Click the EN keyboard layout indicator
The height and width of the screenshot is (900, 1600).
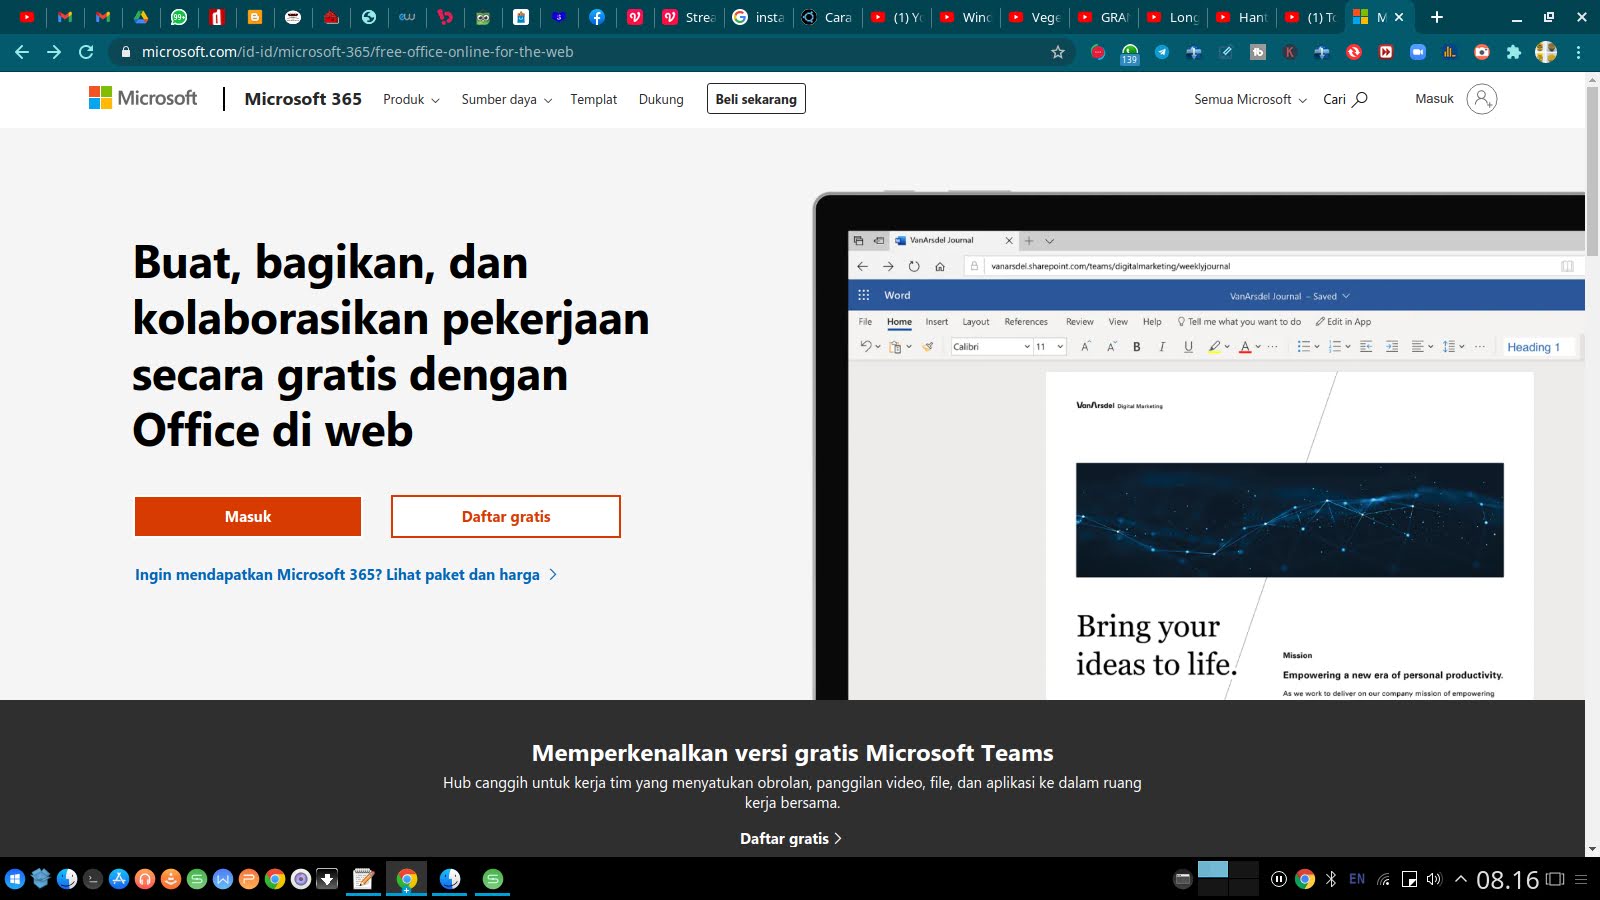click(x=1357, y=879)
